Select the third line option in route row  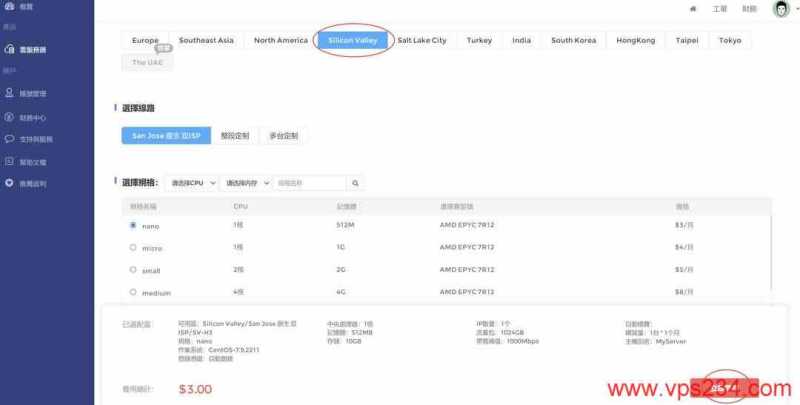click(284, 136)
